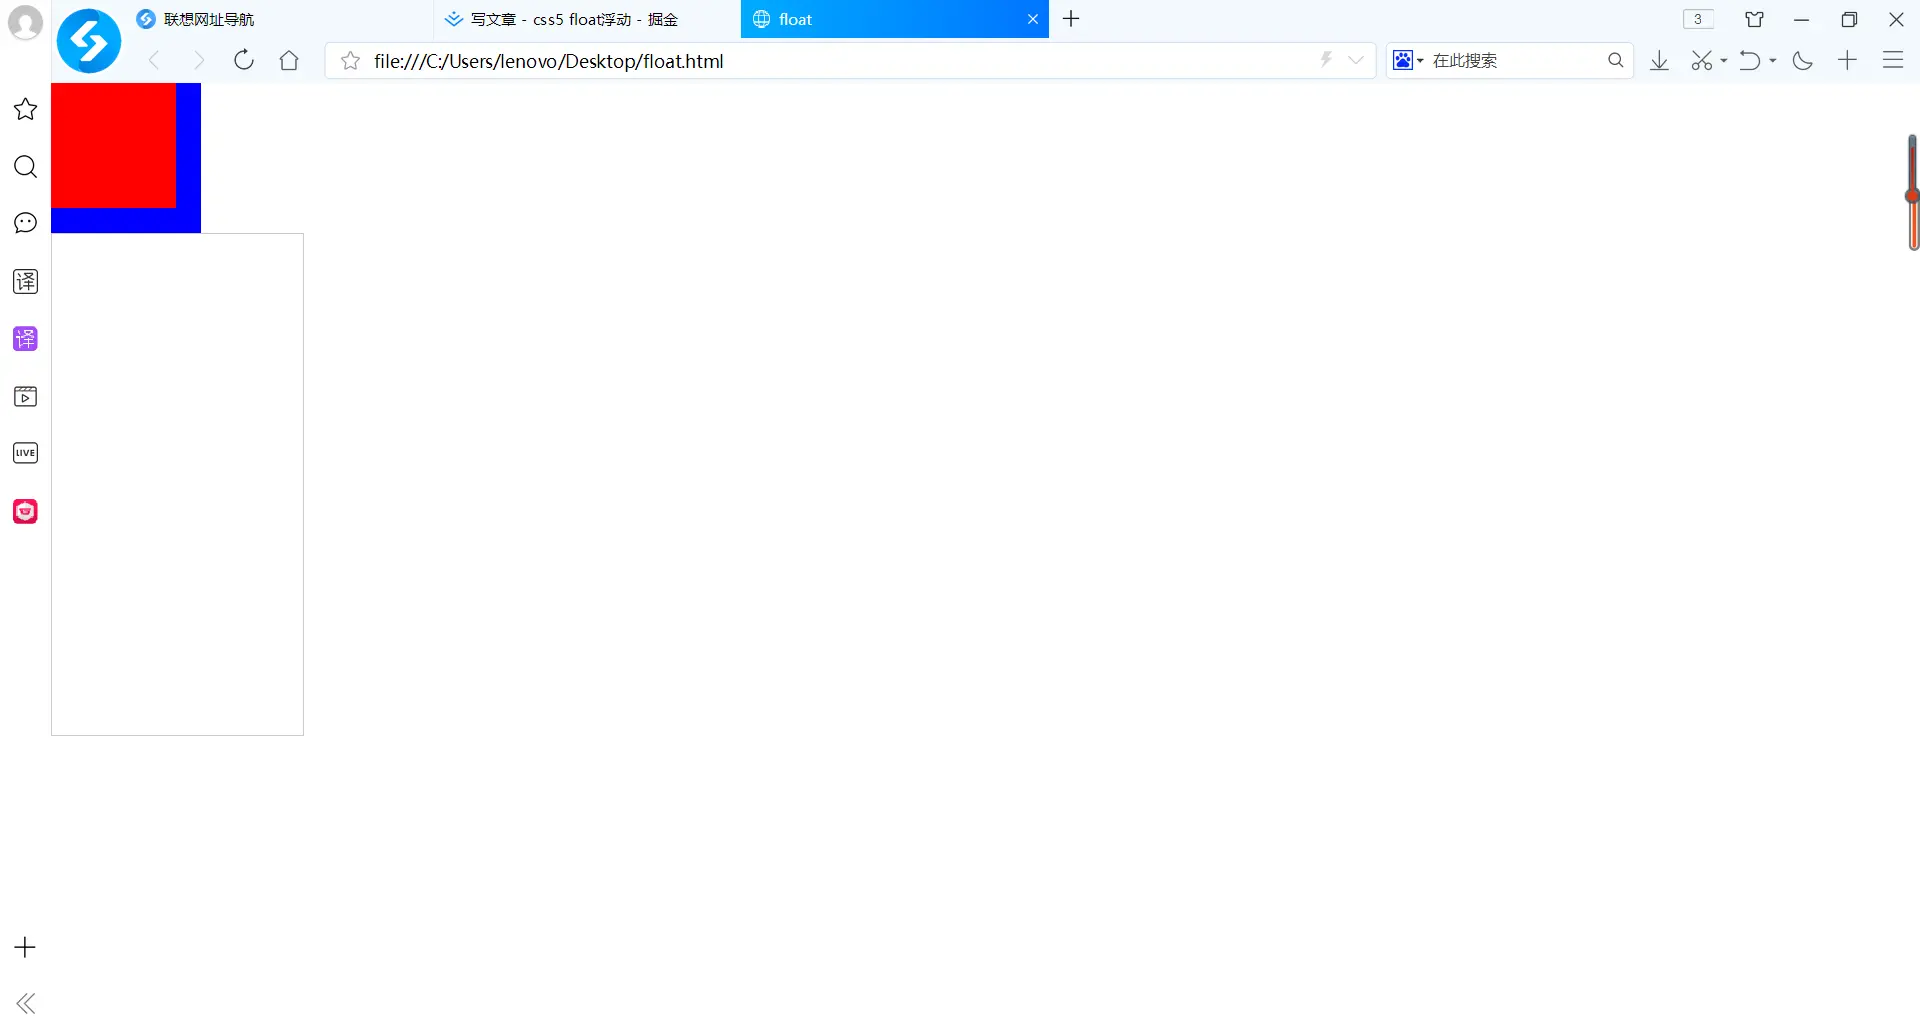
Task: Collapse the sidebar with double arrow
Action: [x=26, y=1003]
